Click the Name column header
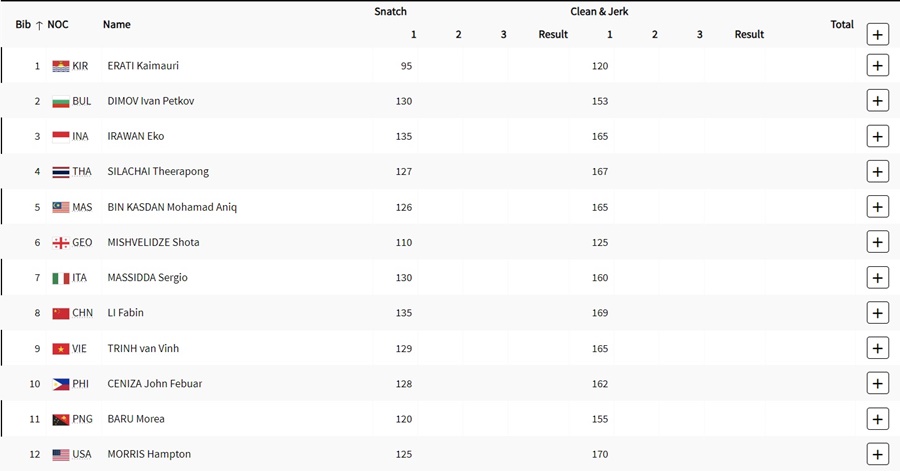 coord(117,25)
